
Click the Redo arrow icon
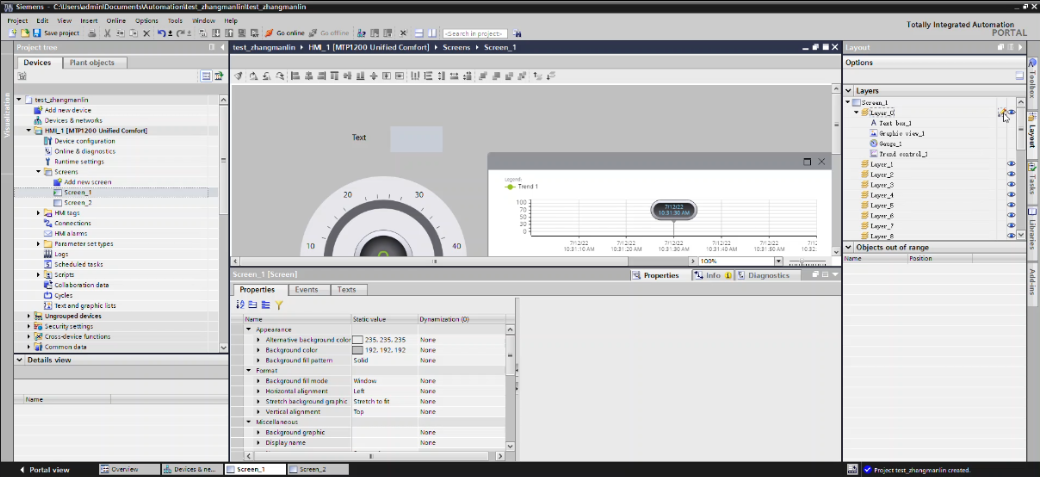(181, 33)
